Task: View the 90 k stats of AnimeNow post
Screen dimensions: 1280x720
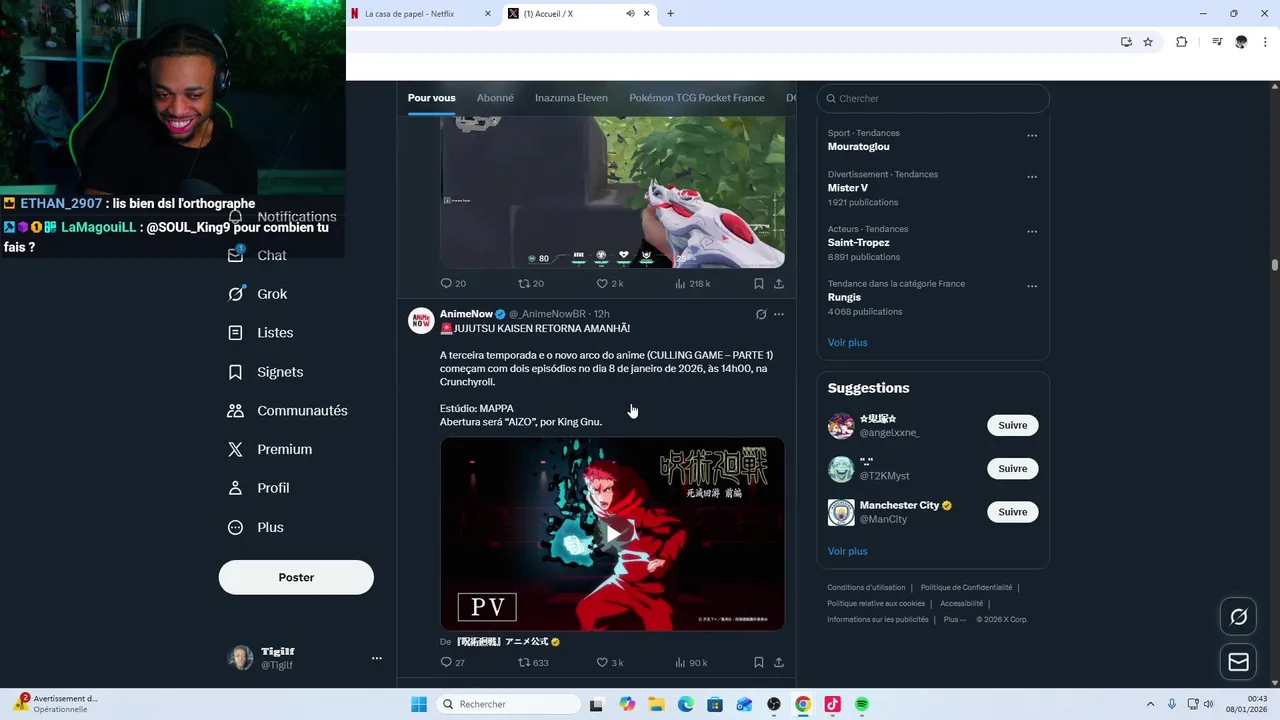Action: [x=691, y=662]
